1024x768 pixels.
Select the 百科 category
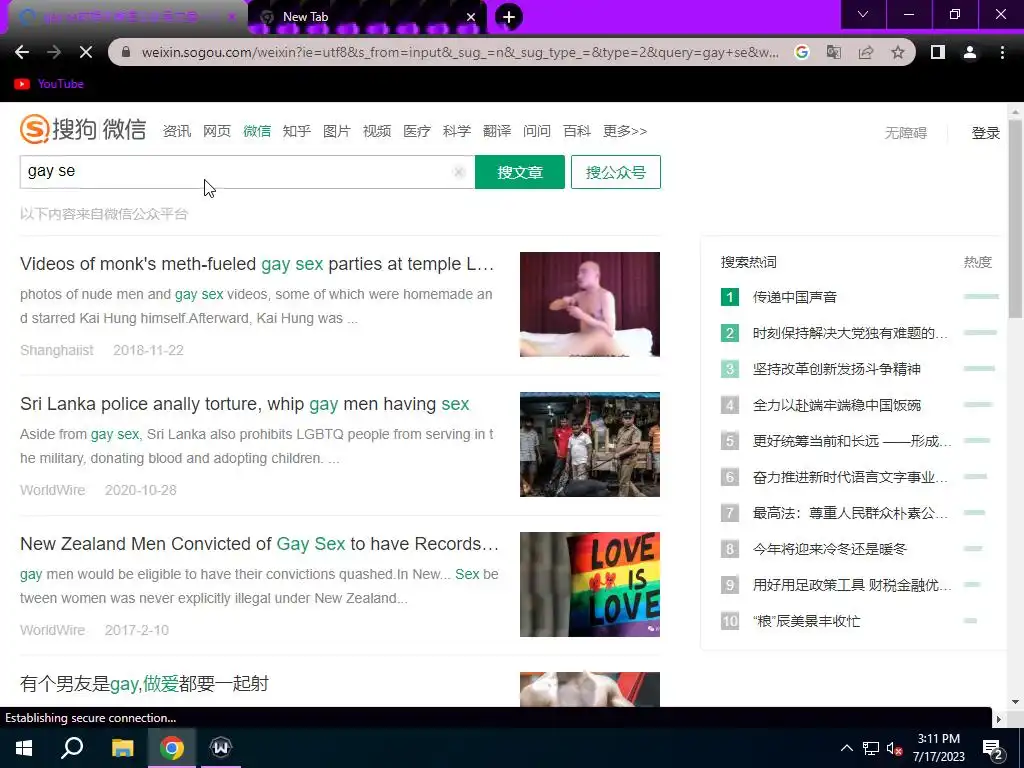[x=577, y=131]
